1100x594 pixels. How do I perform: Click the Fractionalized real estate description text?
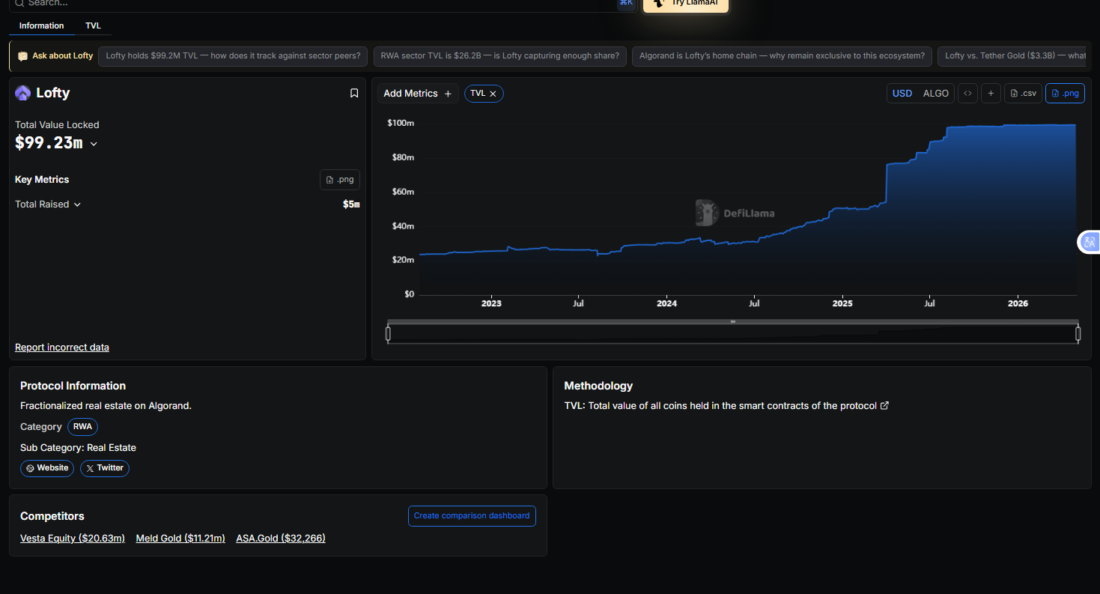click(x=106, y=405)
